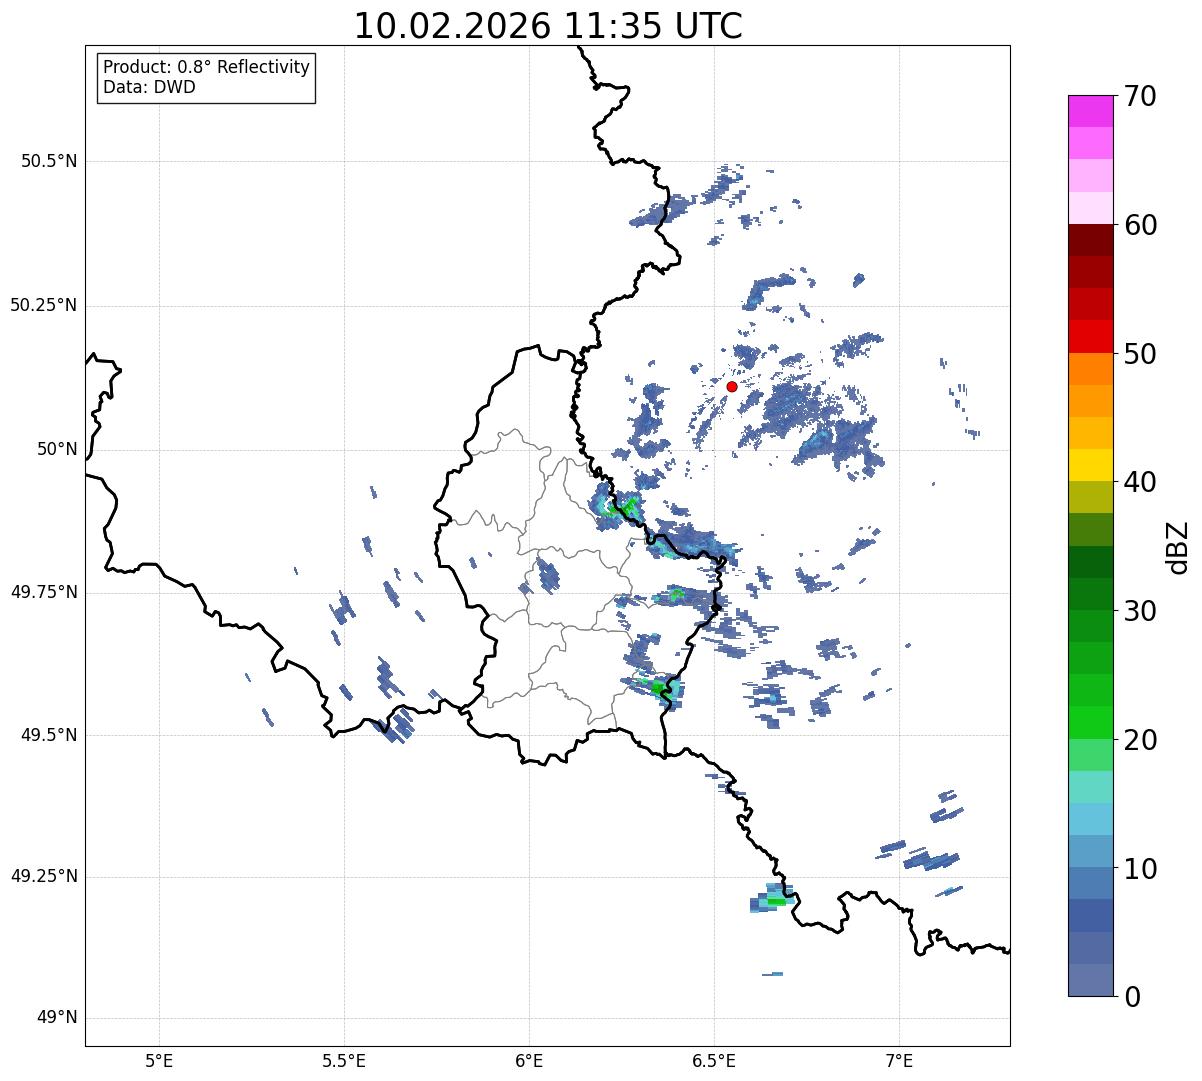Click the Product: 0.8° Reflectivity label
1202x1081 pixels.
206,67
